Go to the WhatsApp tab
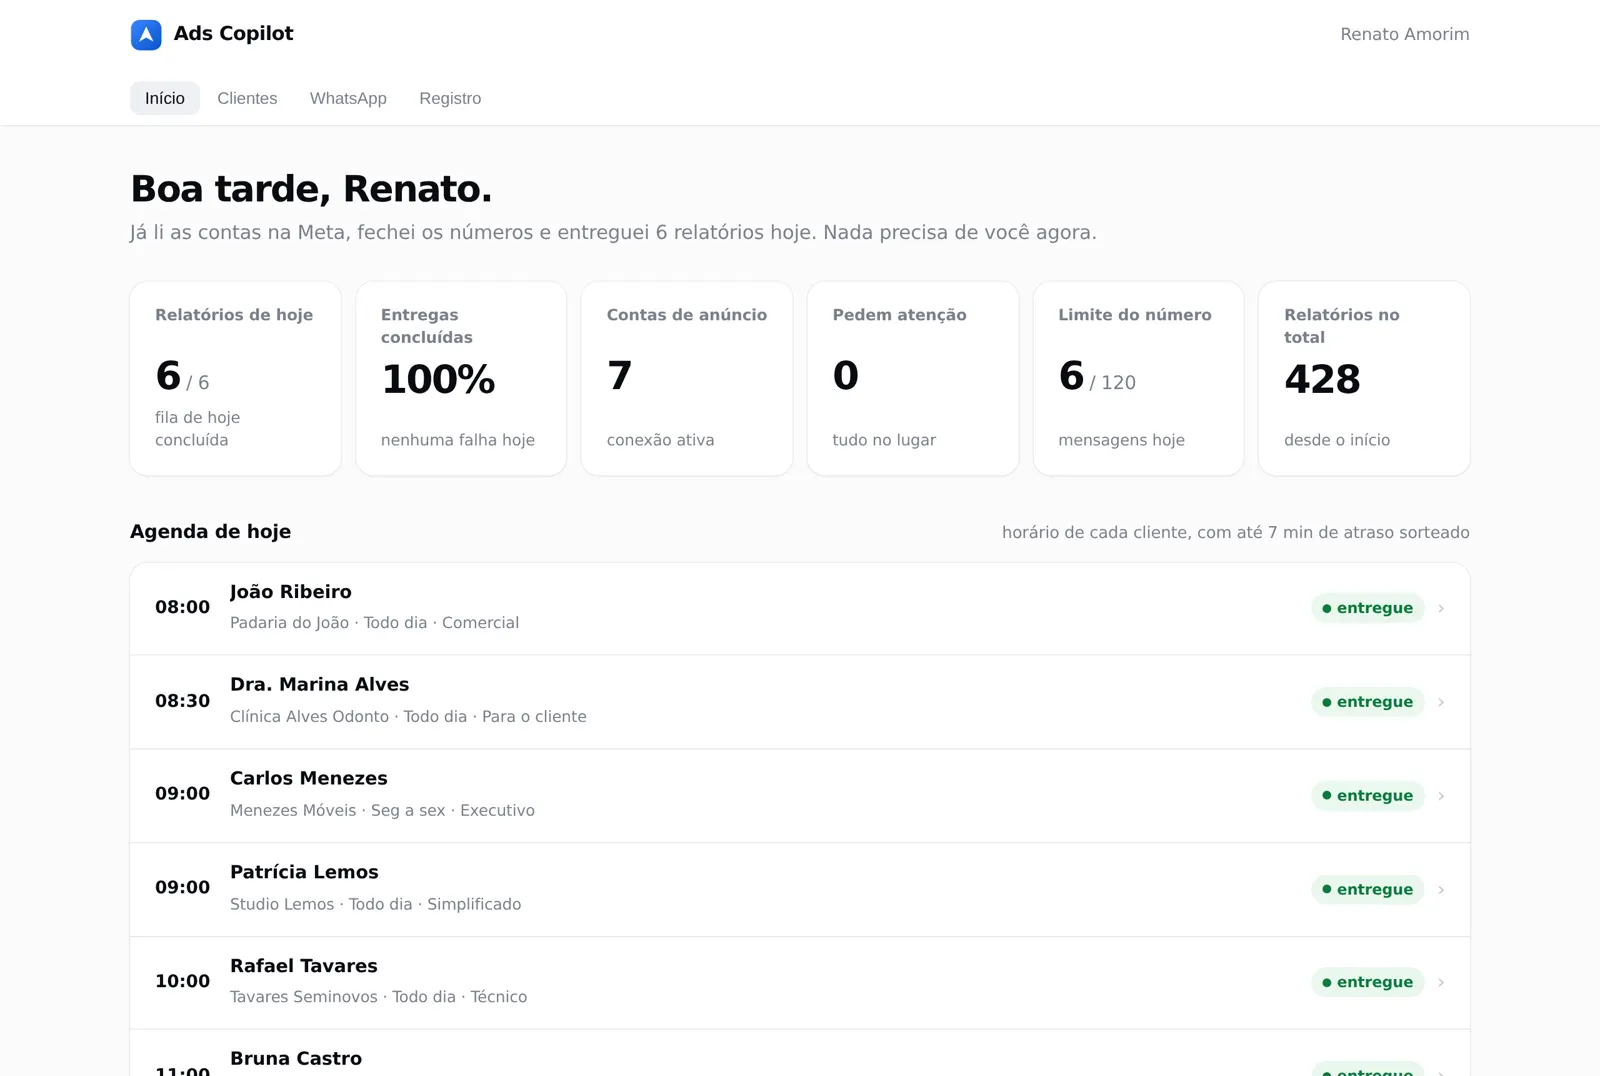The image size is (1600, 1076). pyautogui.click(x=348, y=98)
